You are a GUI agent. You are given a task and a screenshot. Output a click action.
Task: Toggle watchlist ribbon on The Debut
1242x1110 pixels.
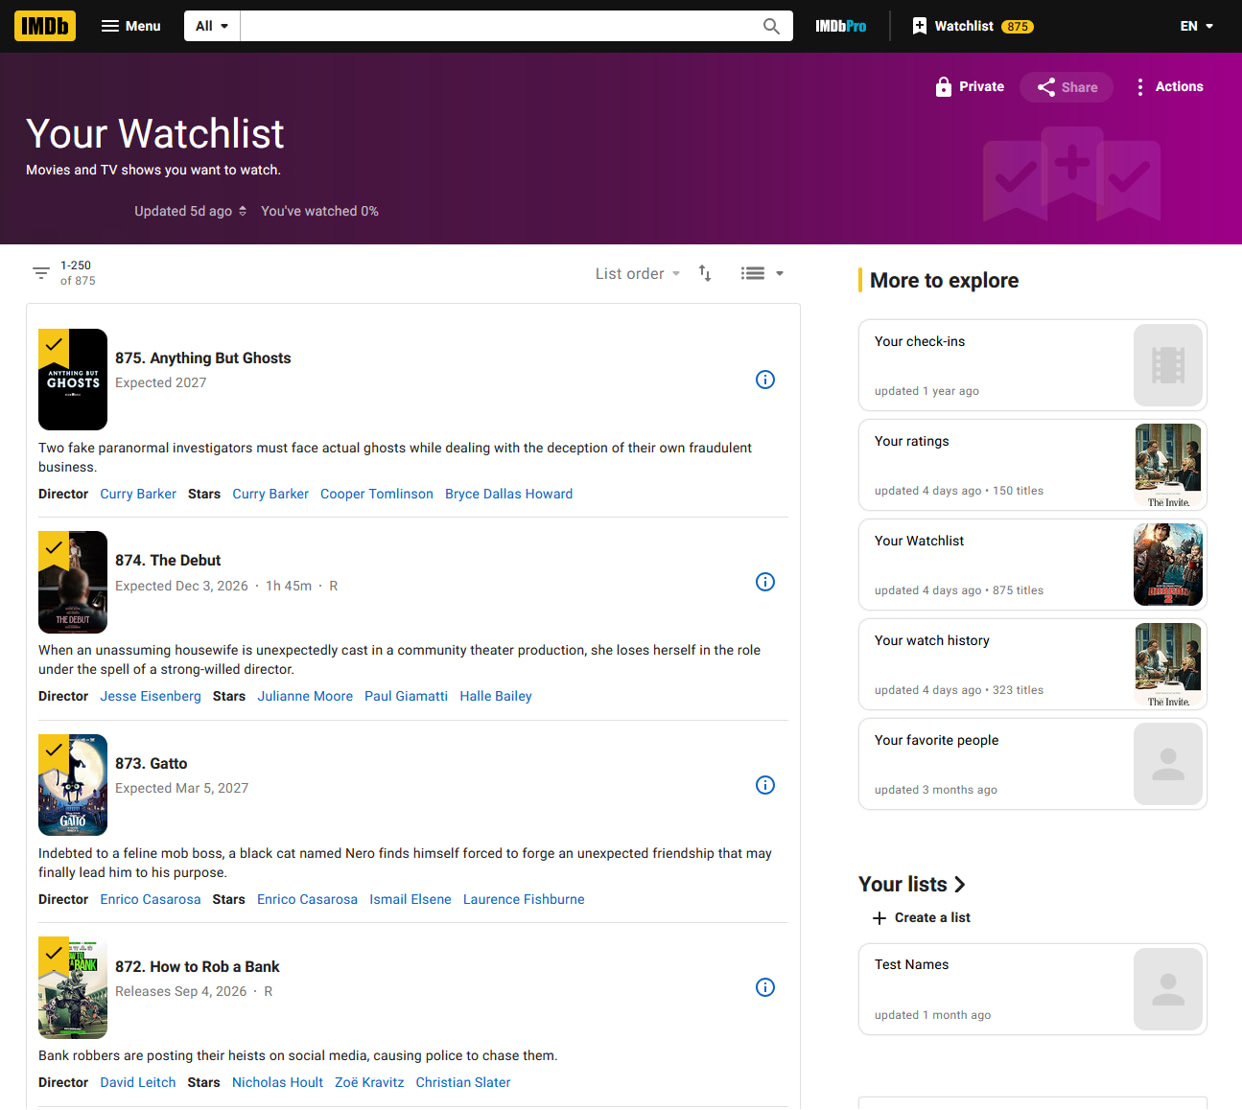tap(54, 549)
